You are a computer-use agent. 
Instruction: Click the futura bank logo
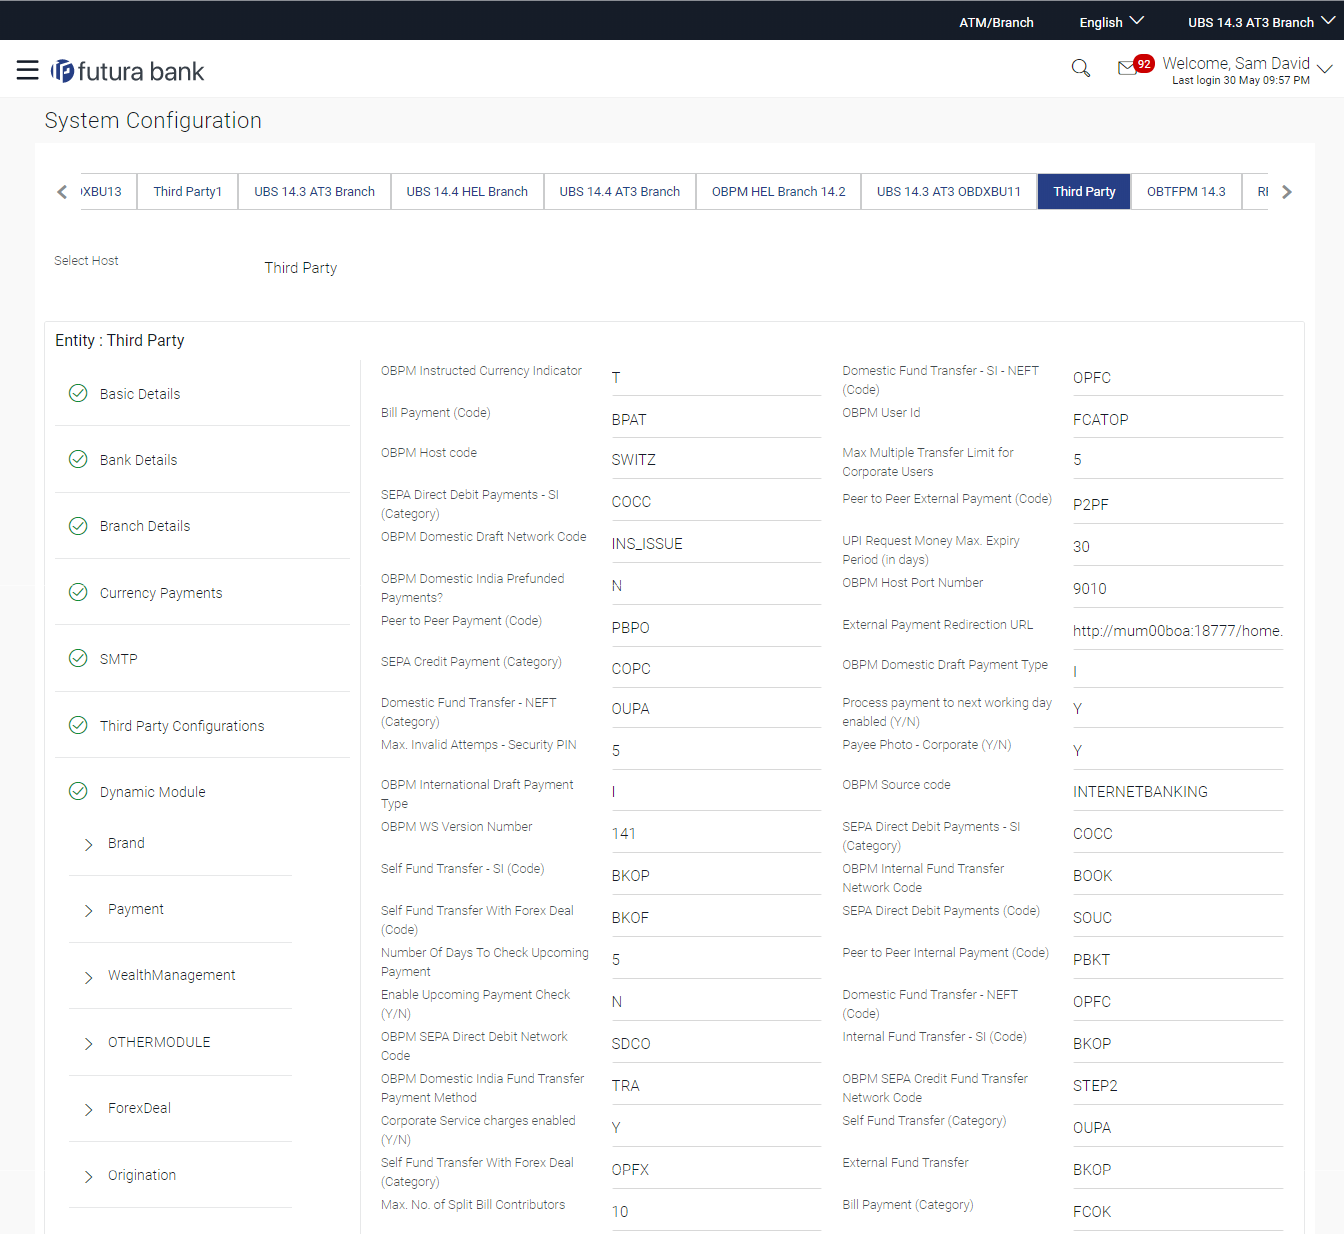pos(128,71)
